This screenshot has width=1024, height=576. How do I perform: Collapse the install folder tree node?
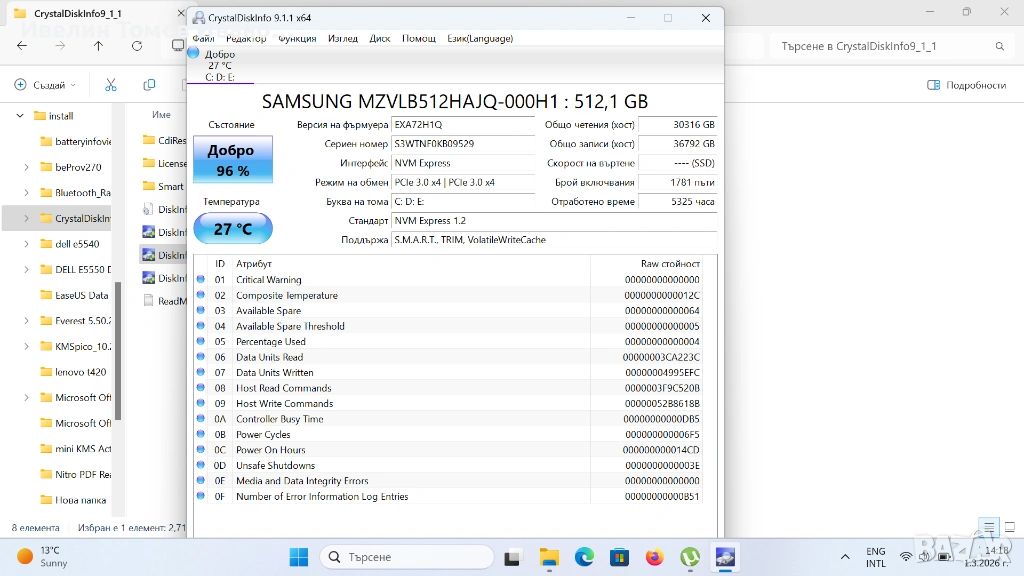point(20,116)
